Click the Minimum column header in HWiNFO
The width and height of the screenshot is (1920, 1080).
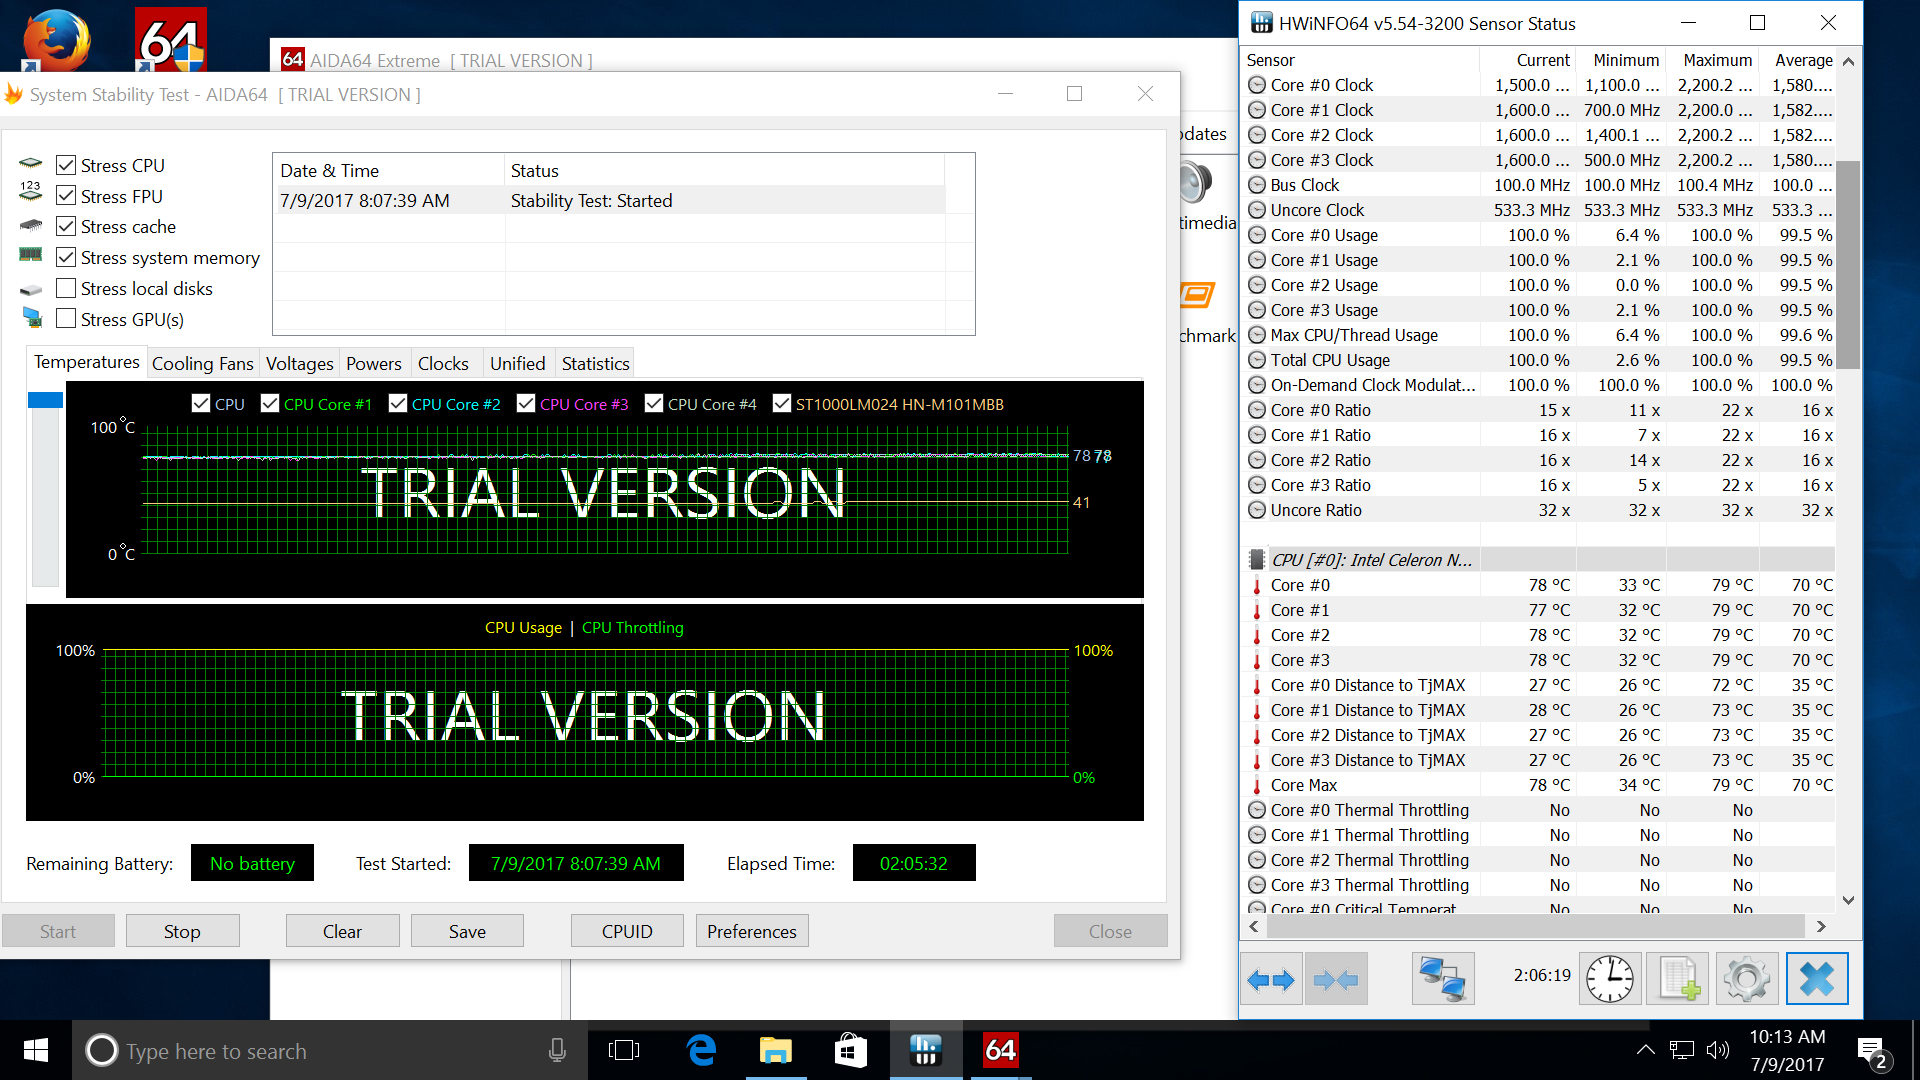click(x=1625, y=60)
